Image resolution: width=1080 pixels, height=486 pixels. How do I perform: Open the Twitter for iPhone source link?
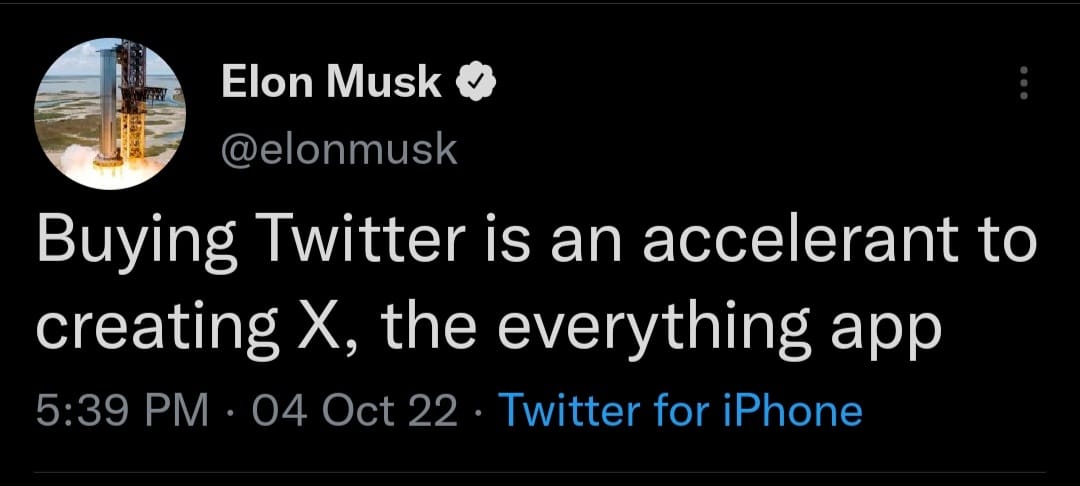pos(679,411)
